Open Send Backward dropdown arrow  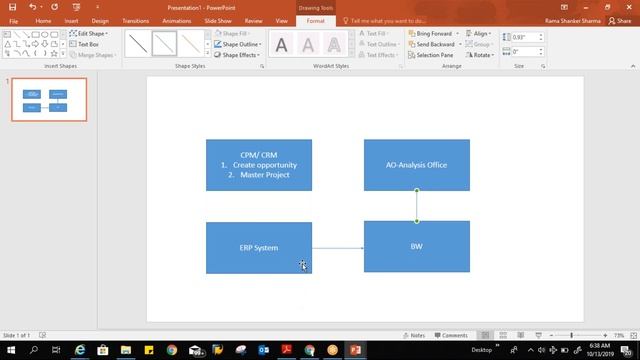[460, 44]
